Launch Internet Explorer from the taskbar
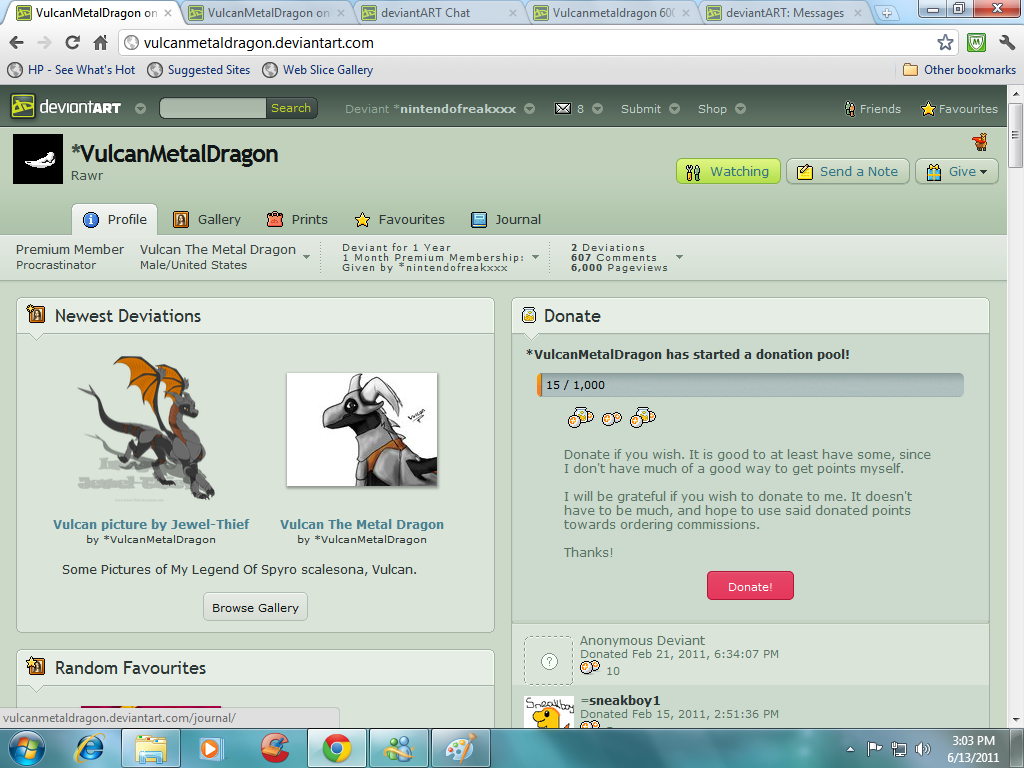The image size is (1024, 768). pyautogui.click(x=89, y=748)
